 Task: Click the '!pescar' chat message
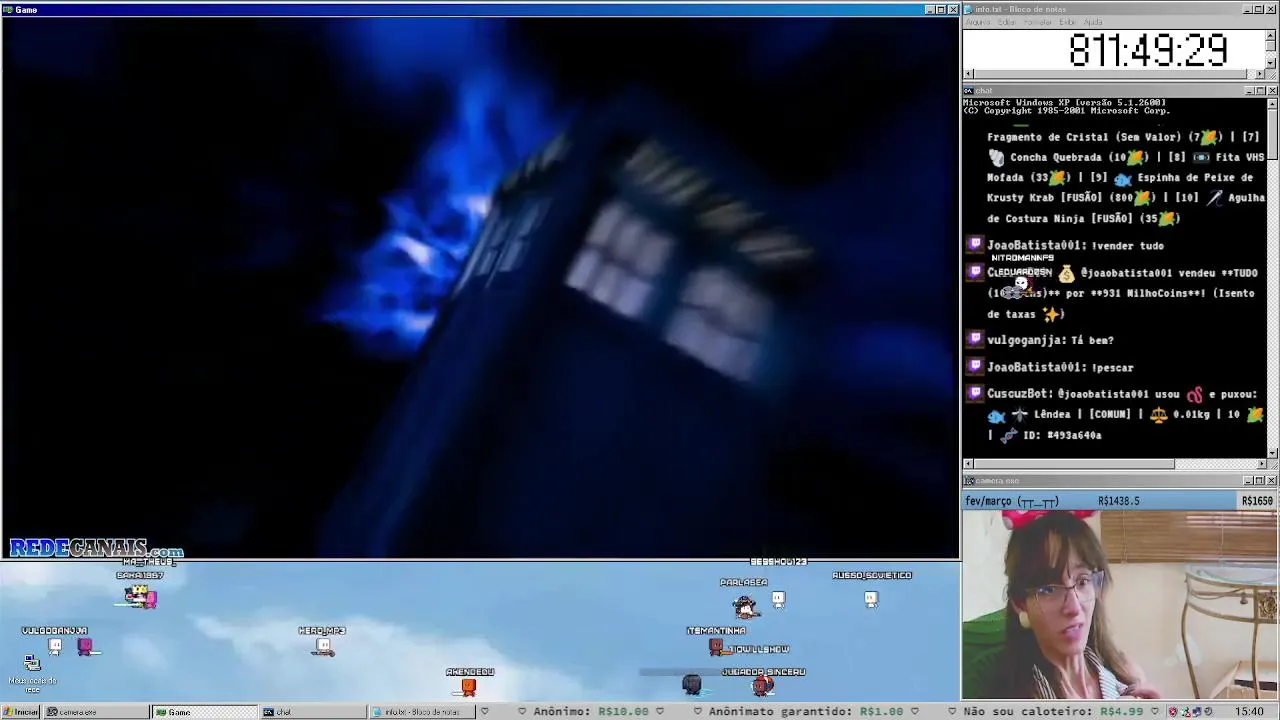tap(1113, 367)
